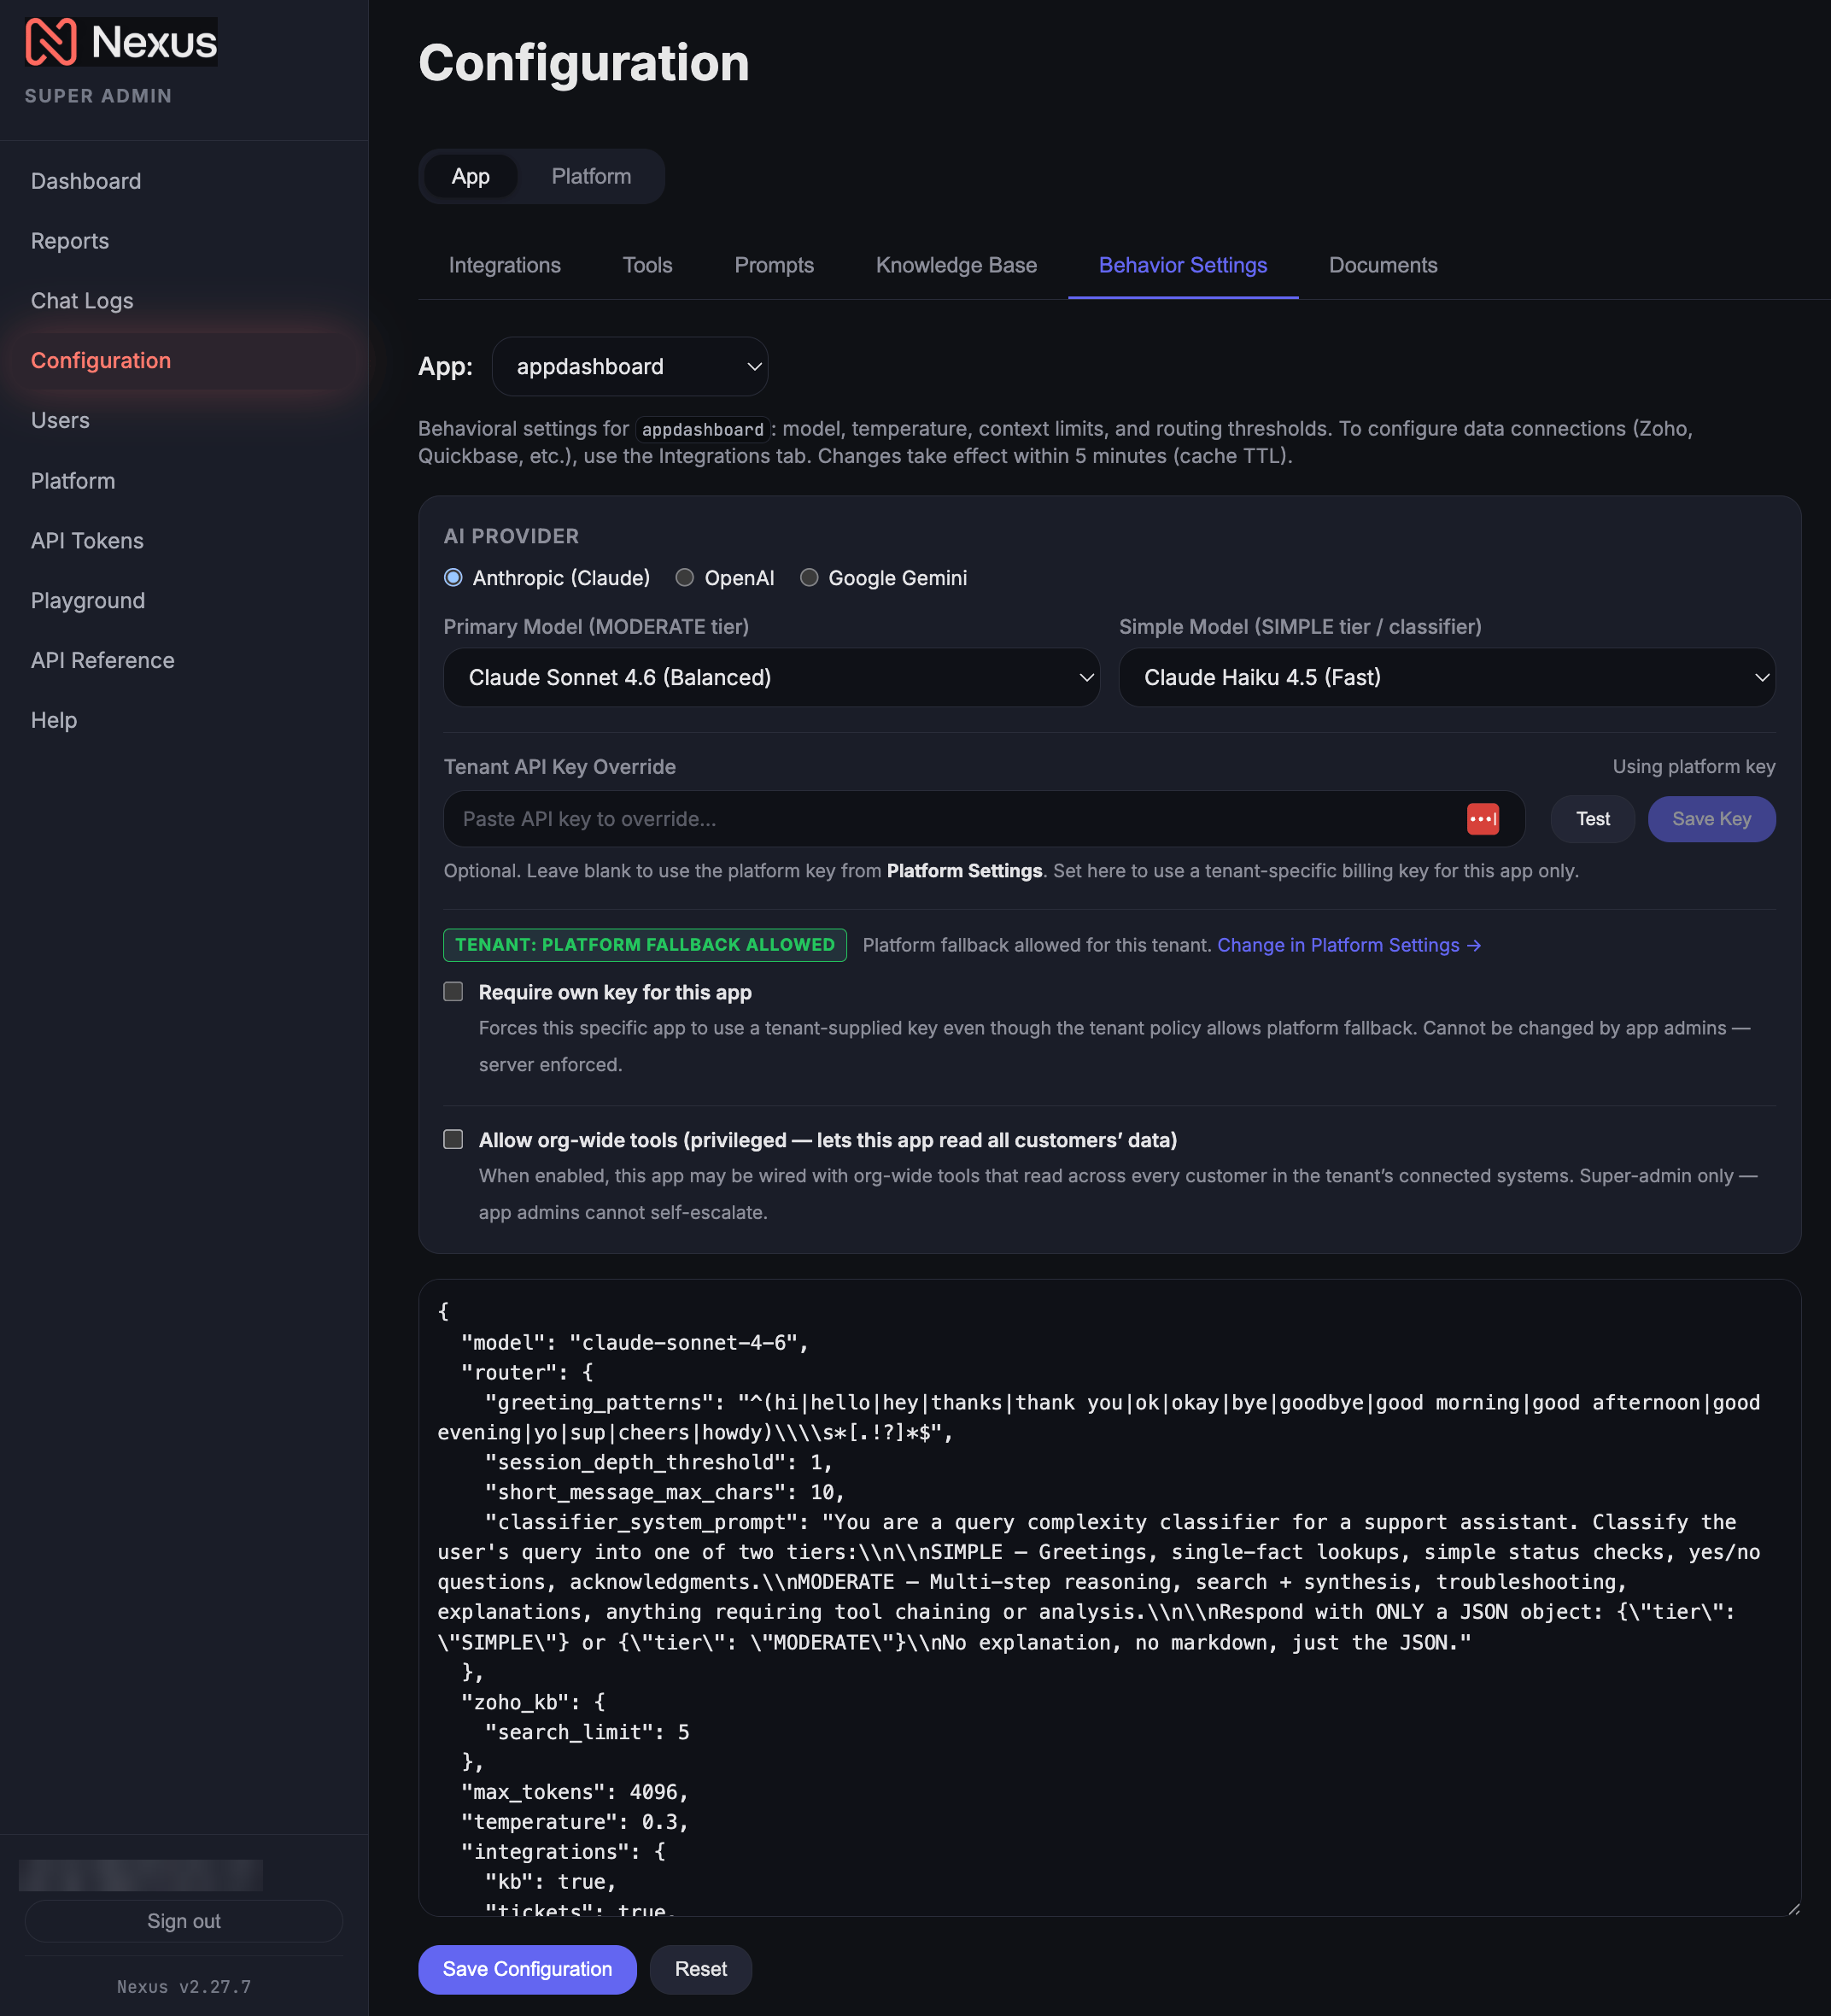Viewport: 1831px width, 2016px height.
Task: Select the App segment toggle
Action: 470,177
